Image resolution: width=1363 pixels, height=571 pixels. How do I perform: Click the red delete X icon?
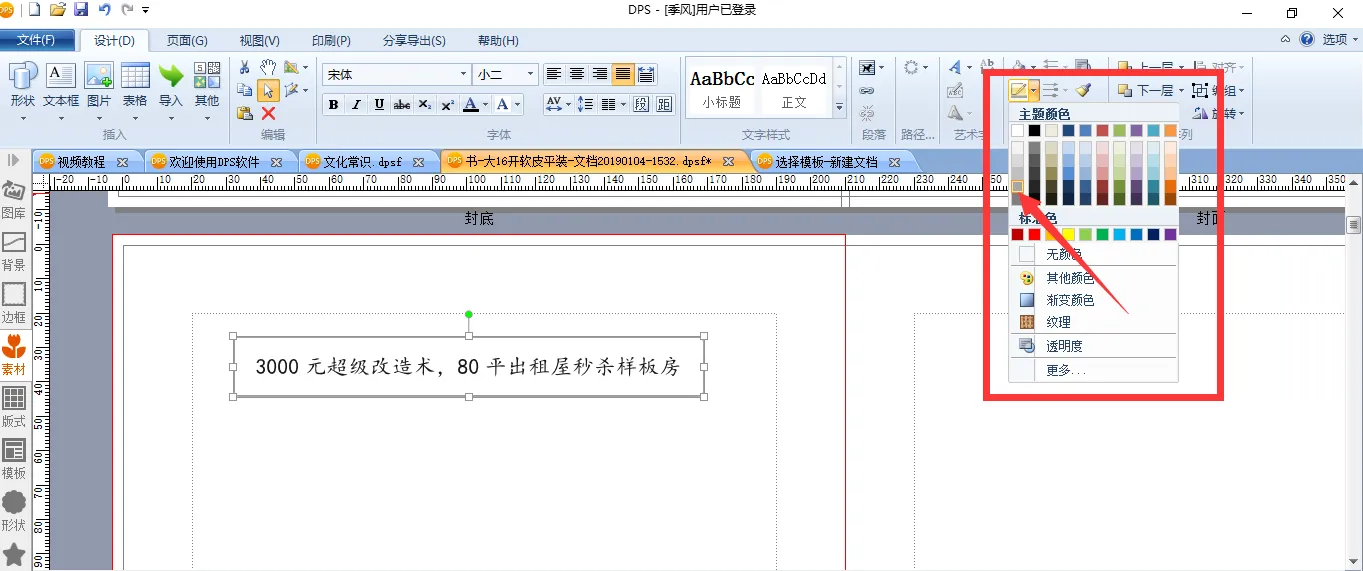pos(268,113)
